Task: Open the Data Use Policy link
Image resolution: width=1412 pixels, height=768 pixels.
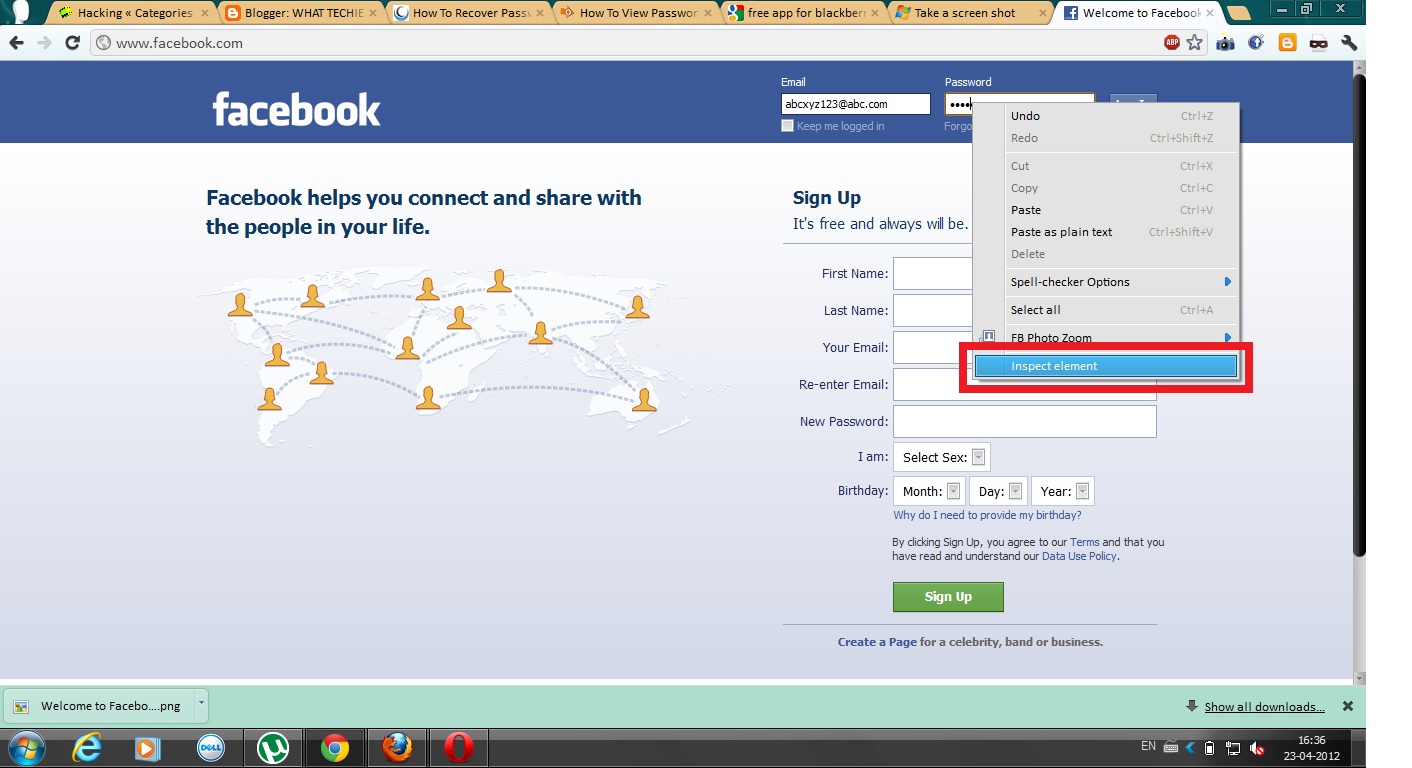Action: 1079,556
